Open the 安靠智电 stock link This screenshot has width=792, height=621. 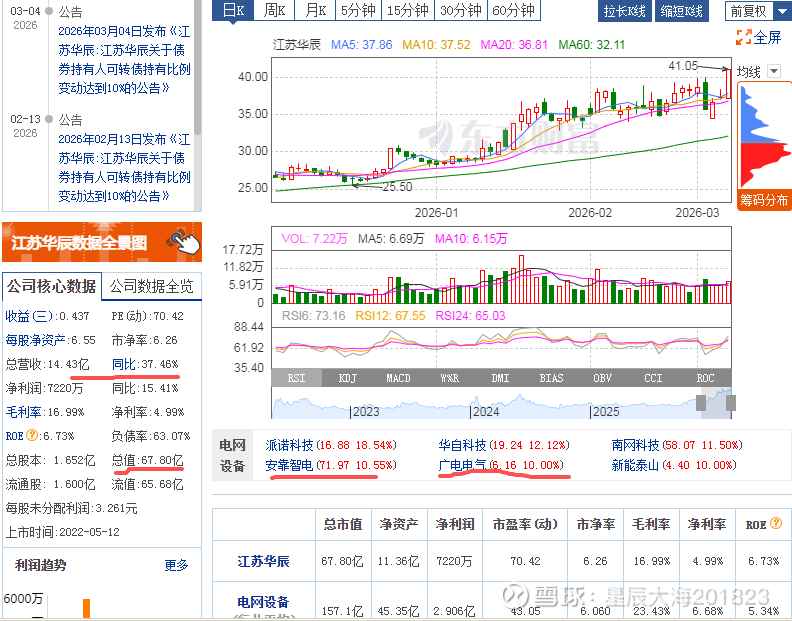(289, 465)
